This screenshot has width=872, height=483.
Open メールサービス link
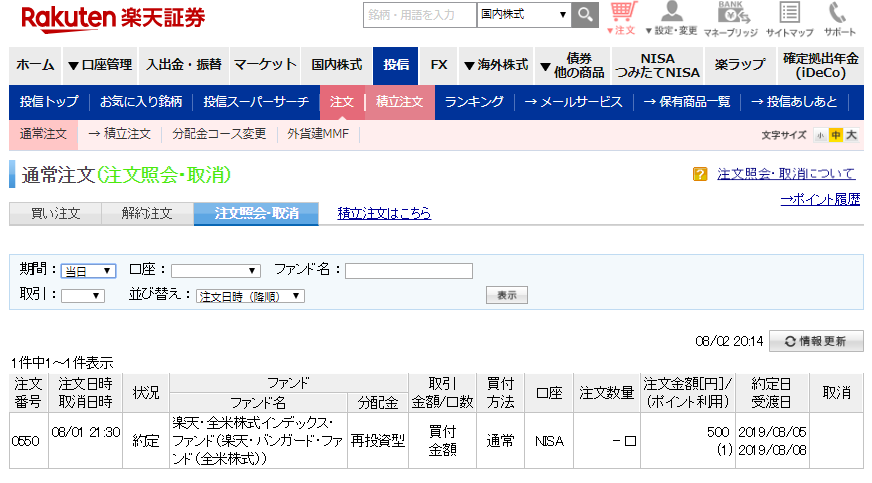[x=573, y=102]
